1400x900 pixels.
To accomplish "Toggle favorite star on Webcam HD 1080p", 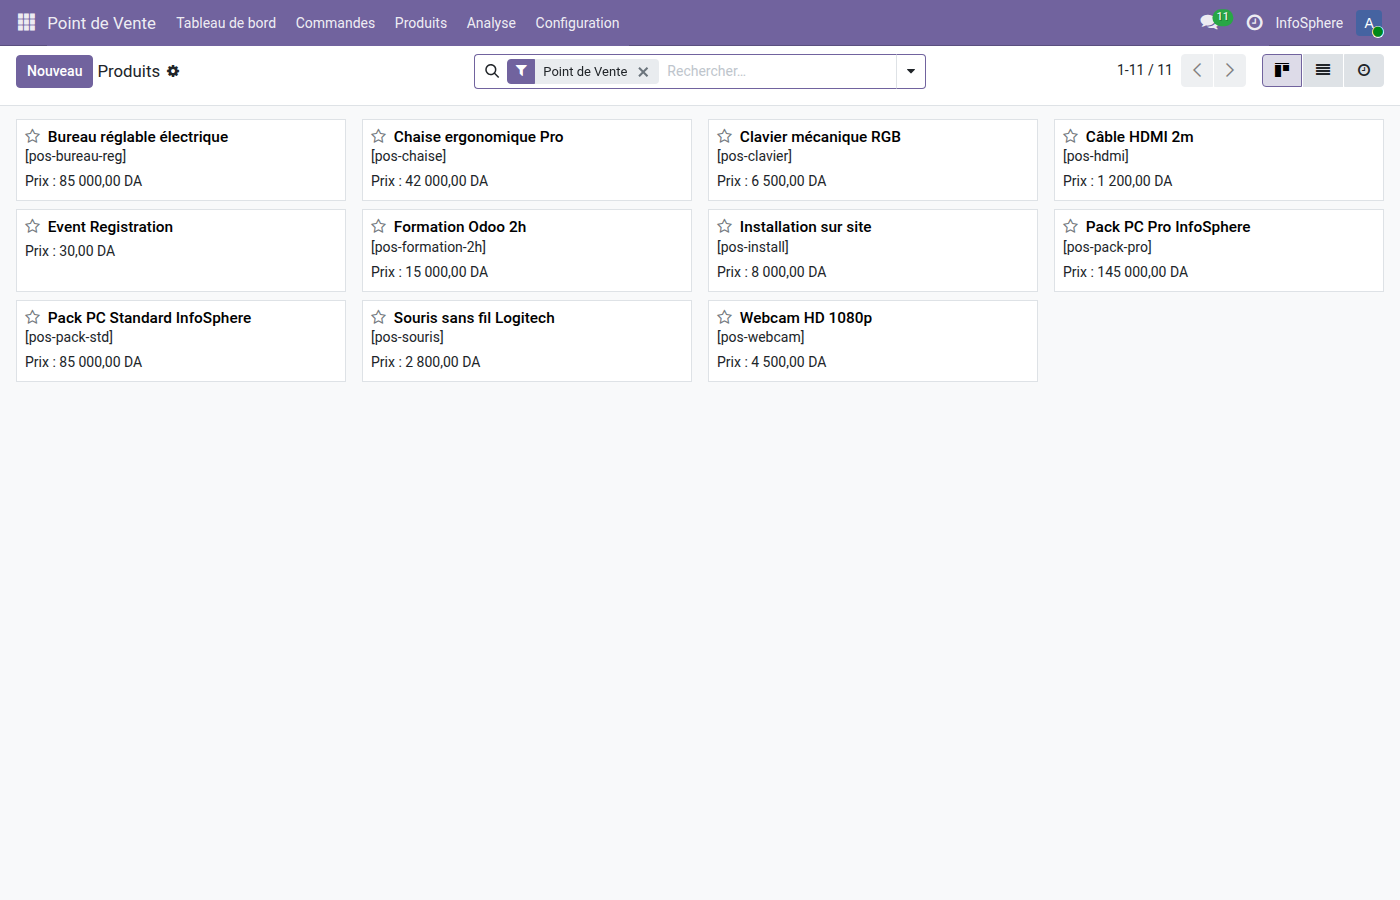I will click(x=725, y=317).
